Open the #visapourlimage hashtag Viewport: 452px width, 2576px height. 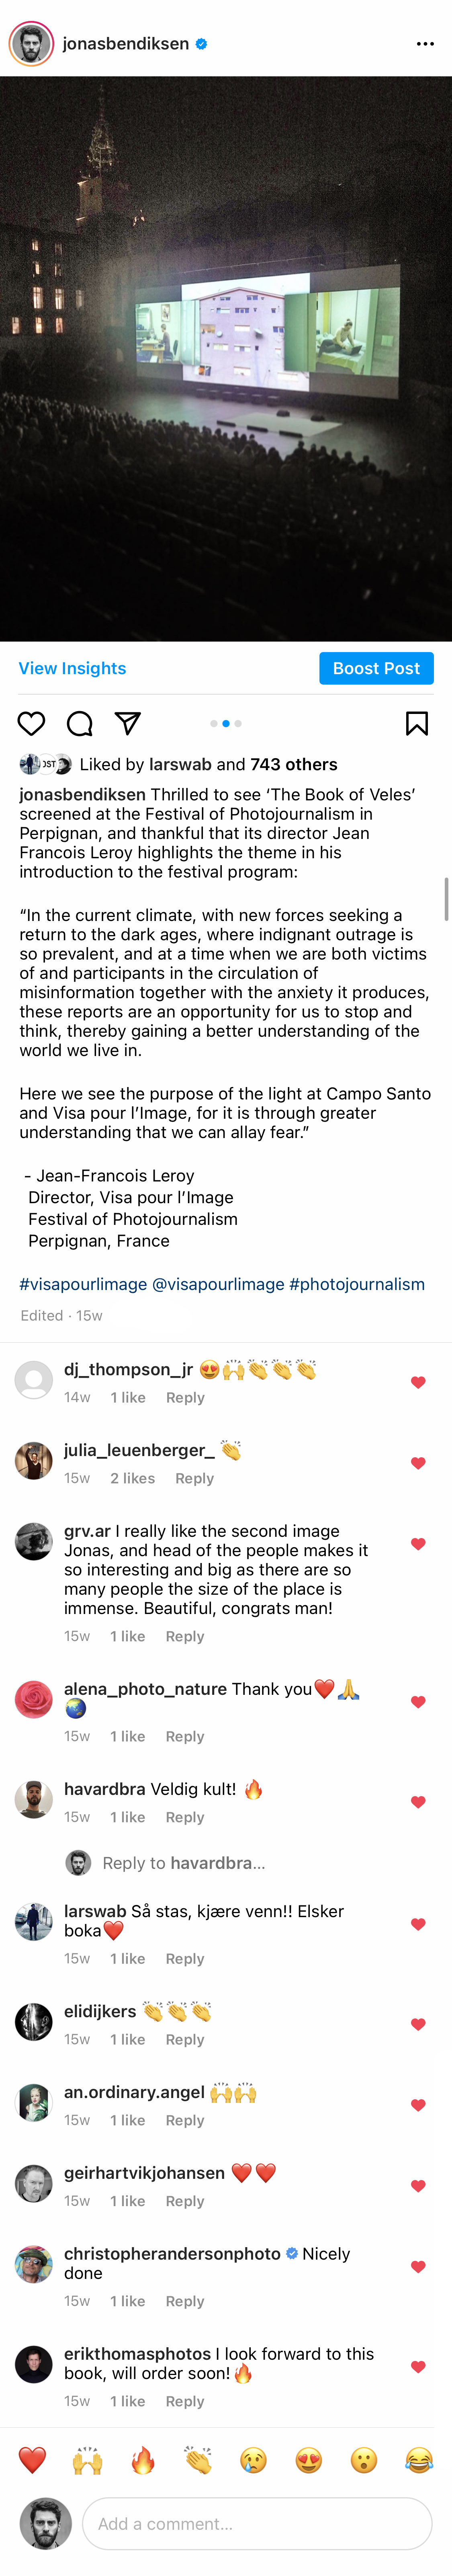click(83, 1284)
